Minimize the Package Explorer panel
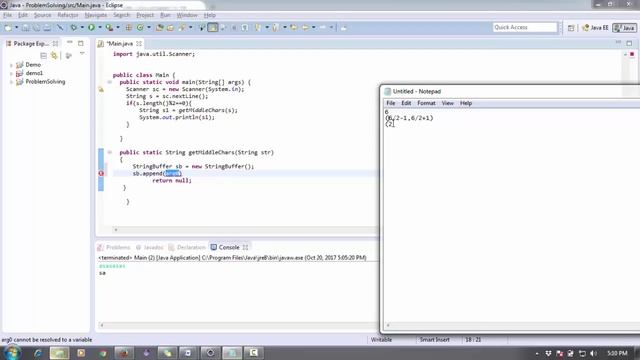The height and width of the screenshot is (360, 640). pos(70,42)
